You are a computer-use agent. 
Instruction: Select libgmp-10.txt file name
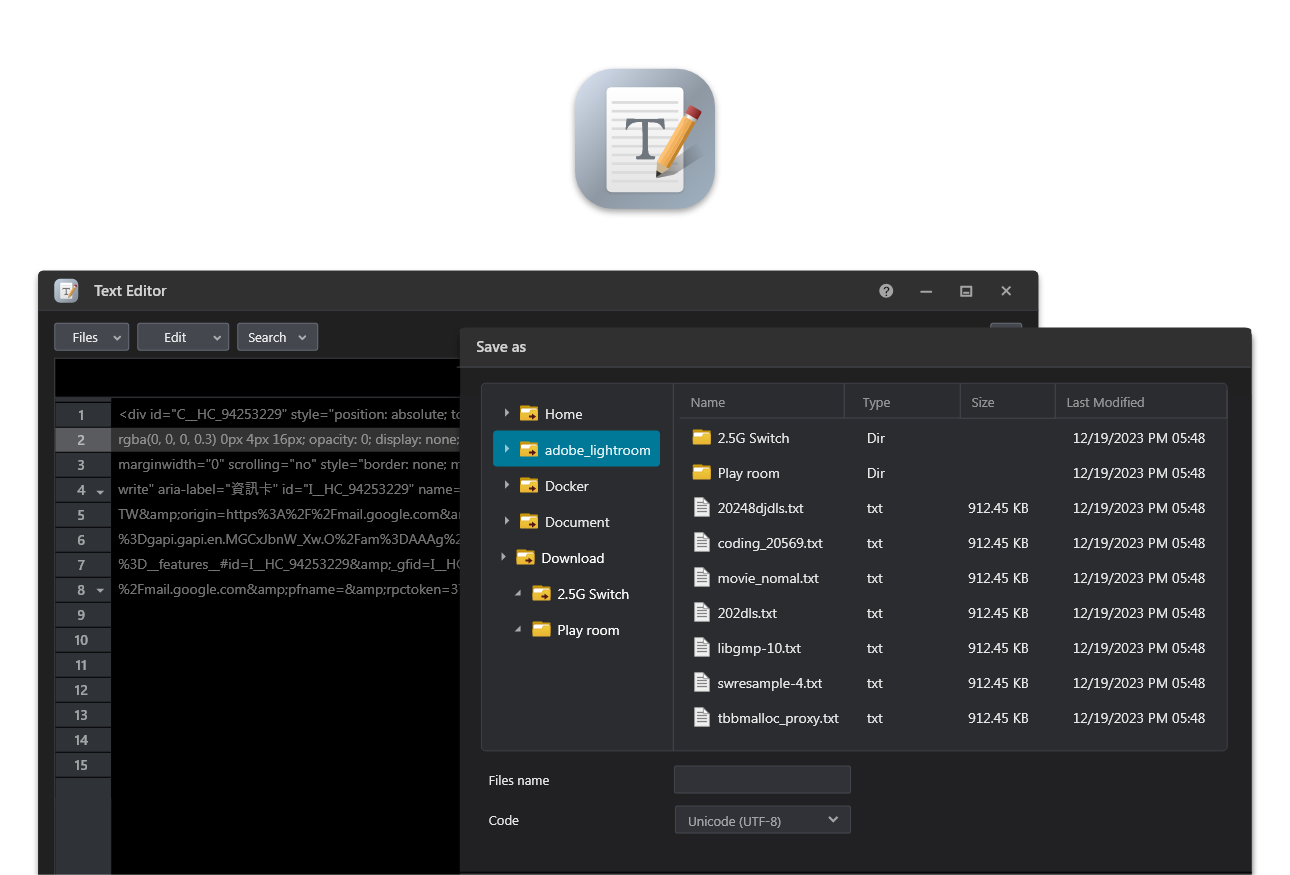point(759,648)
